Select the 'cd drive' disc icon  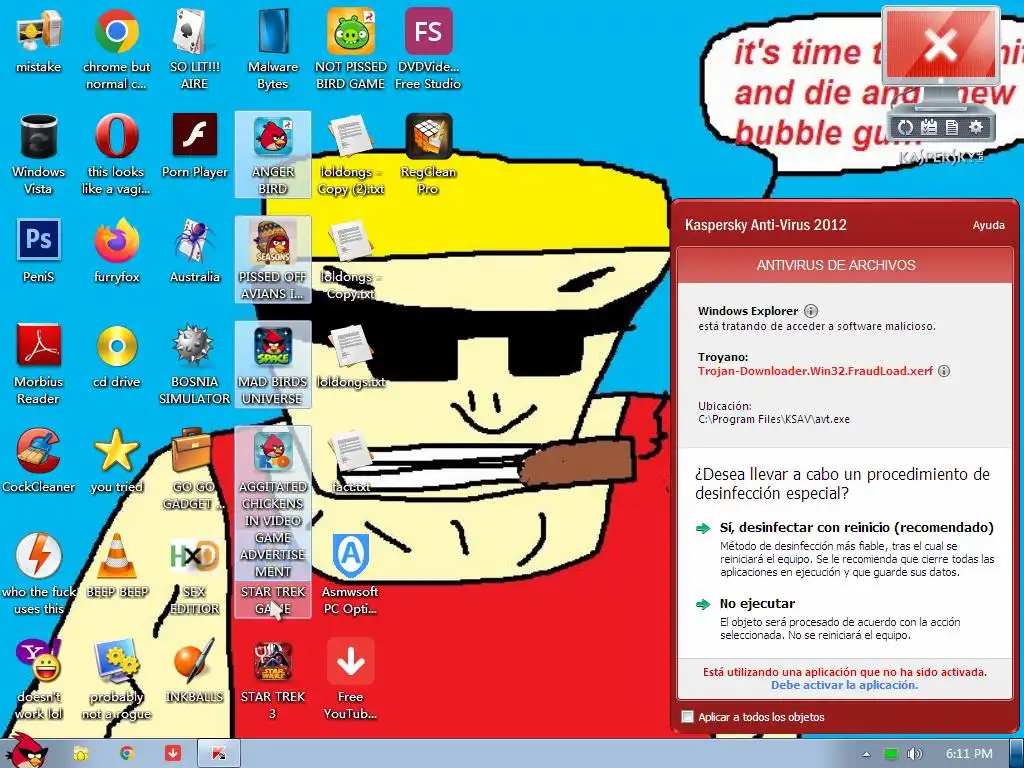[x=116, y=357]
